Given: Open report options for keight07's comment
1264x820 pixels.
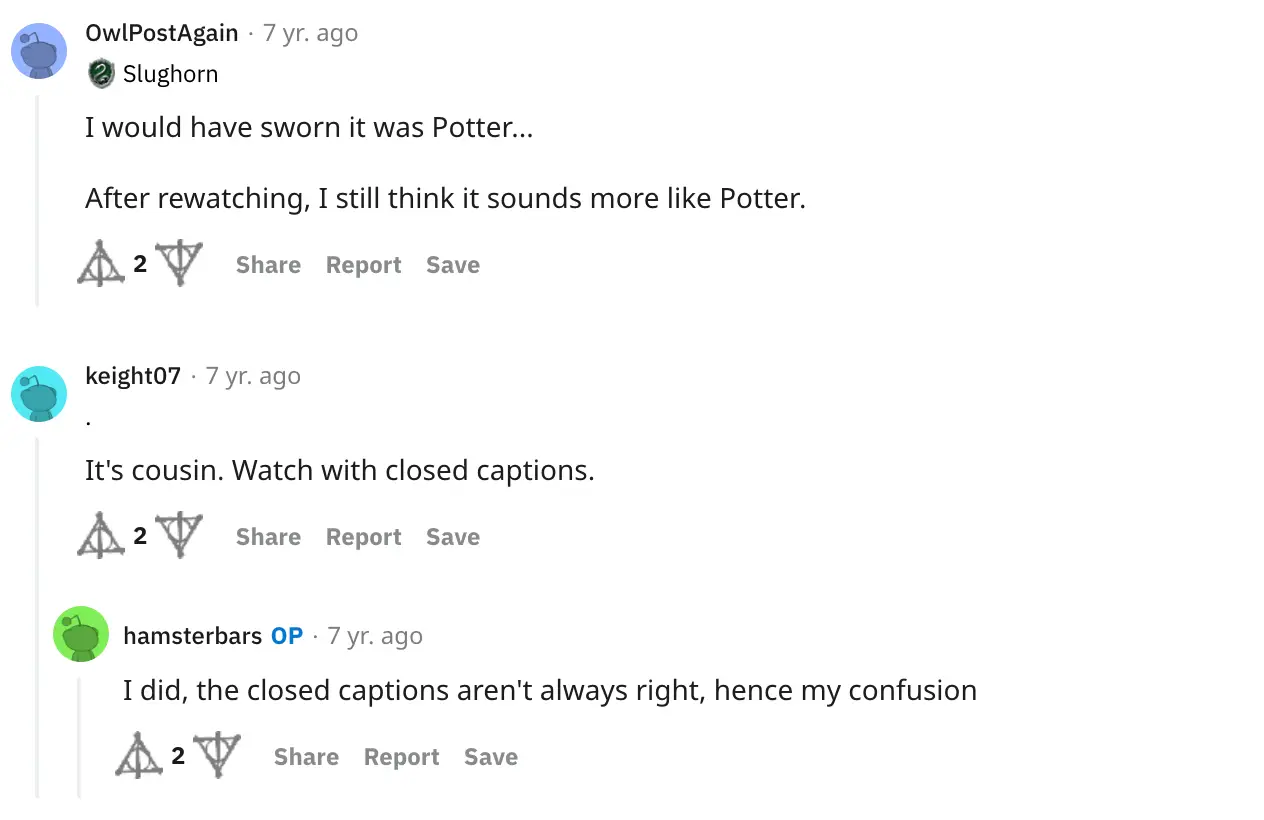Looking at the screenshot, I should [x=363, y=537].
